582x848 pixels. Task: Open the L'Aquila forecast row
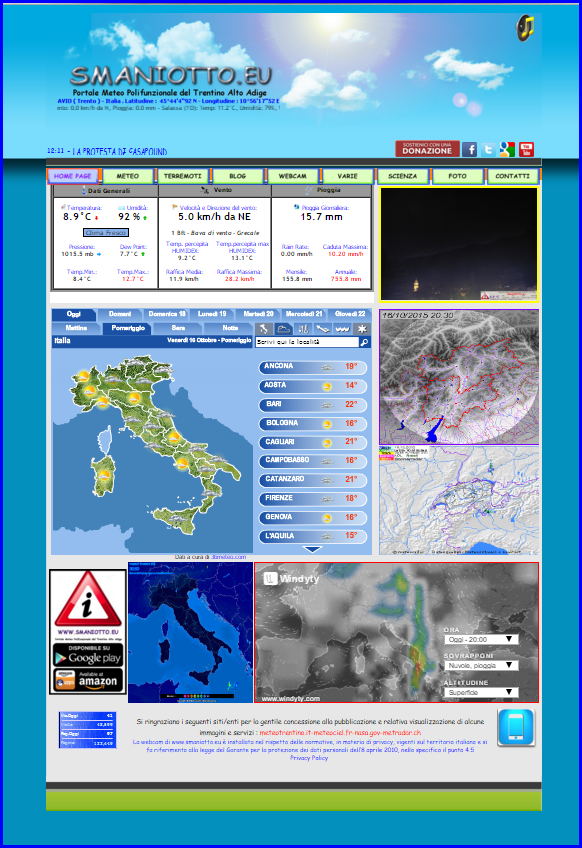pyautogui.click(x=313, y=536)
